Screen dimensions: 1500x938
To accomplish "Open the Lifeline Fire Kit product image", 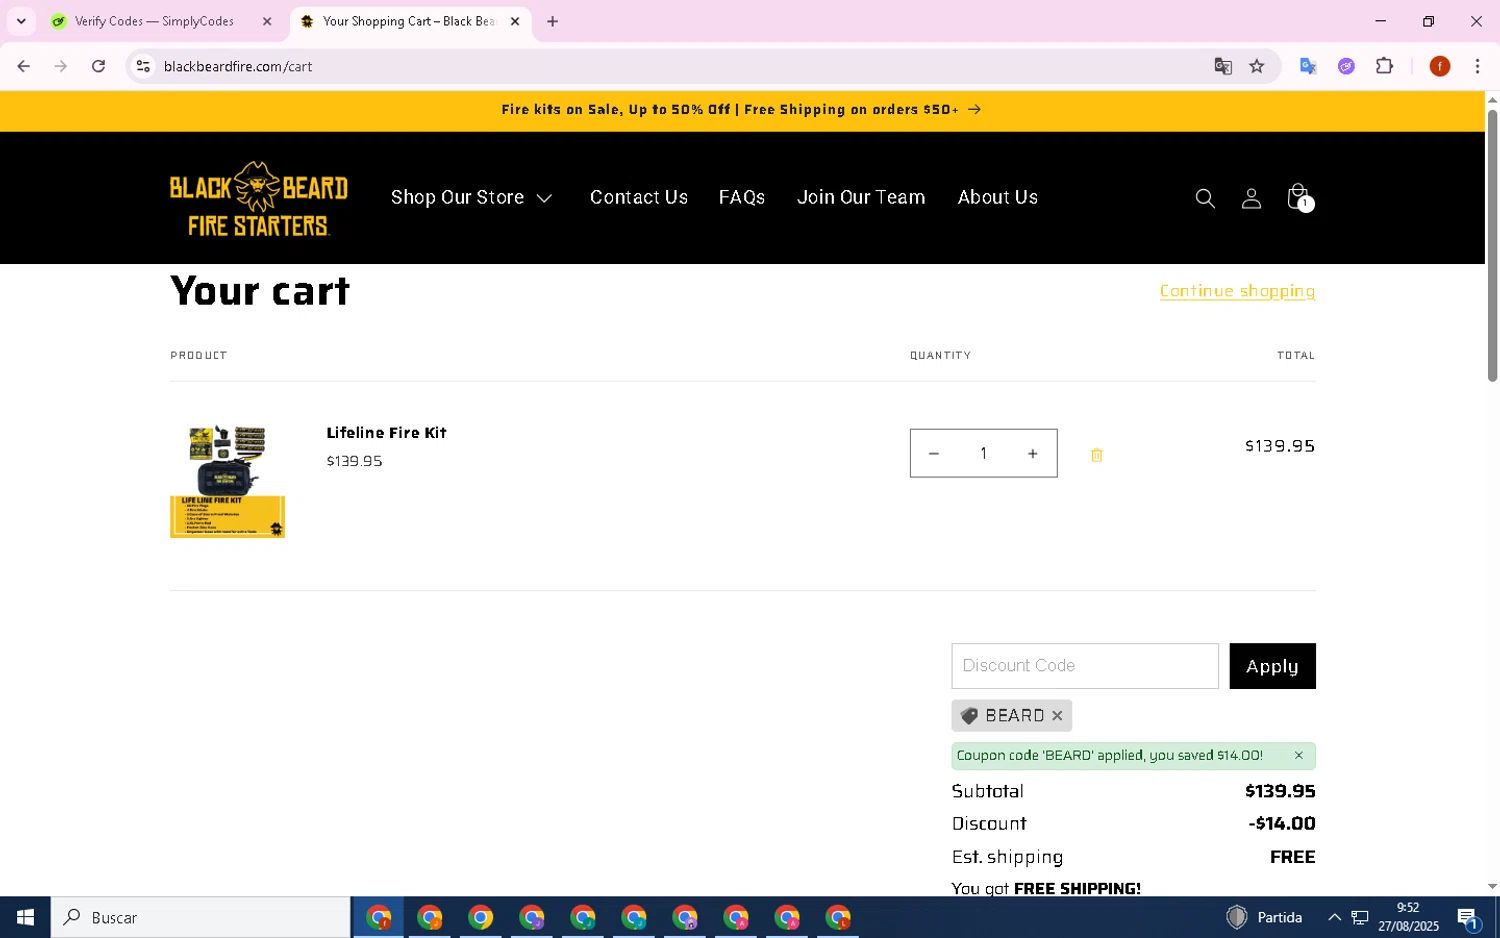I will [228, 480].
